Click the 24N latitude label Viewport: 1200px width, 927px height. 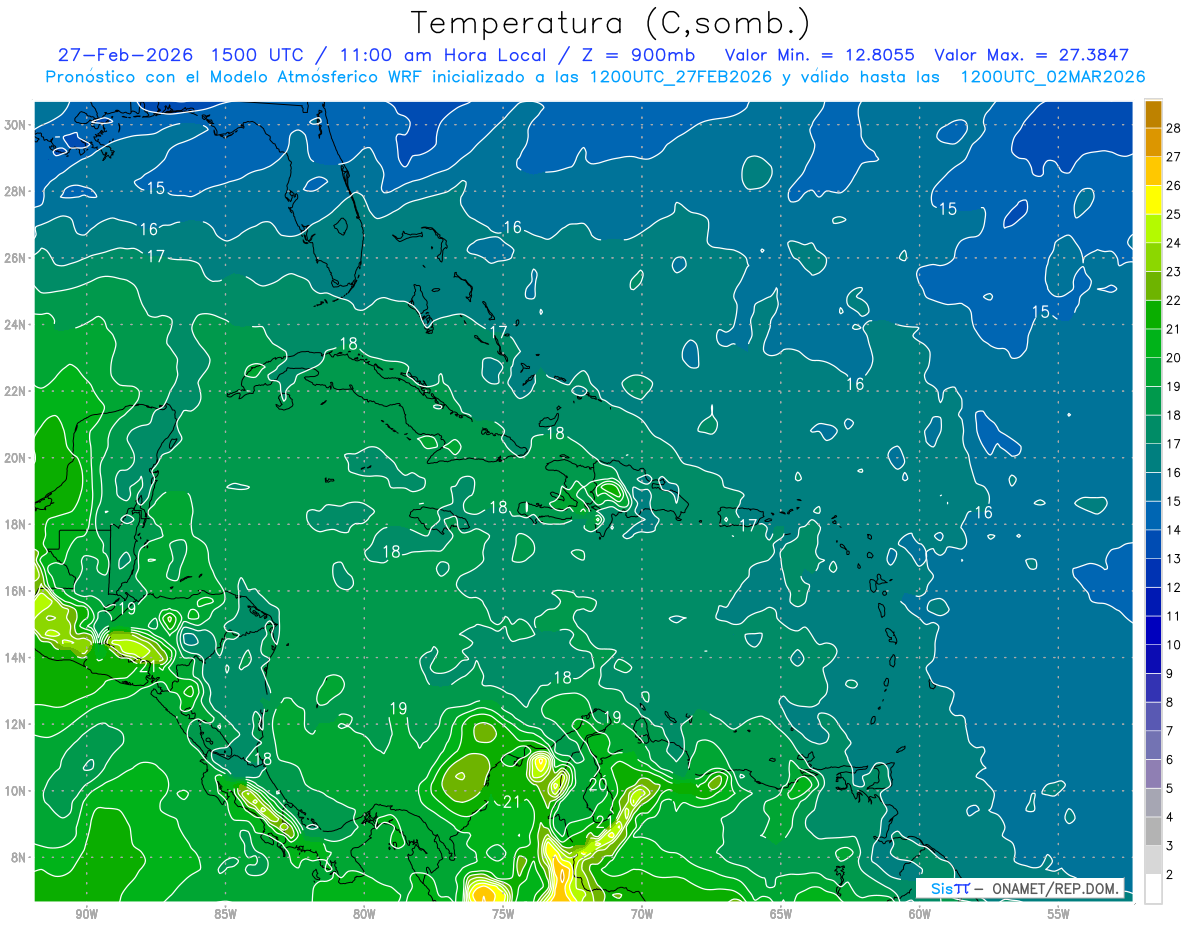[x=15, y=324]
